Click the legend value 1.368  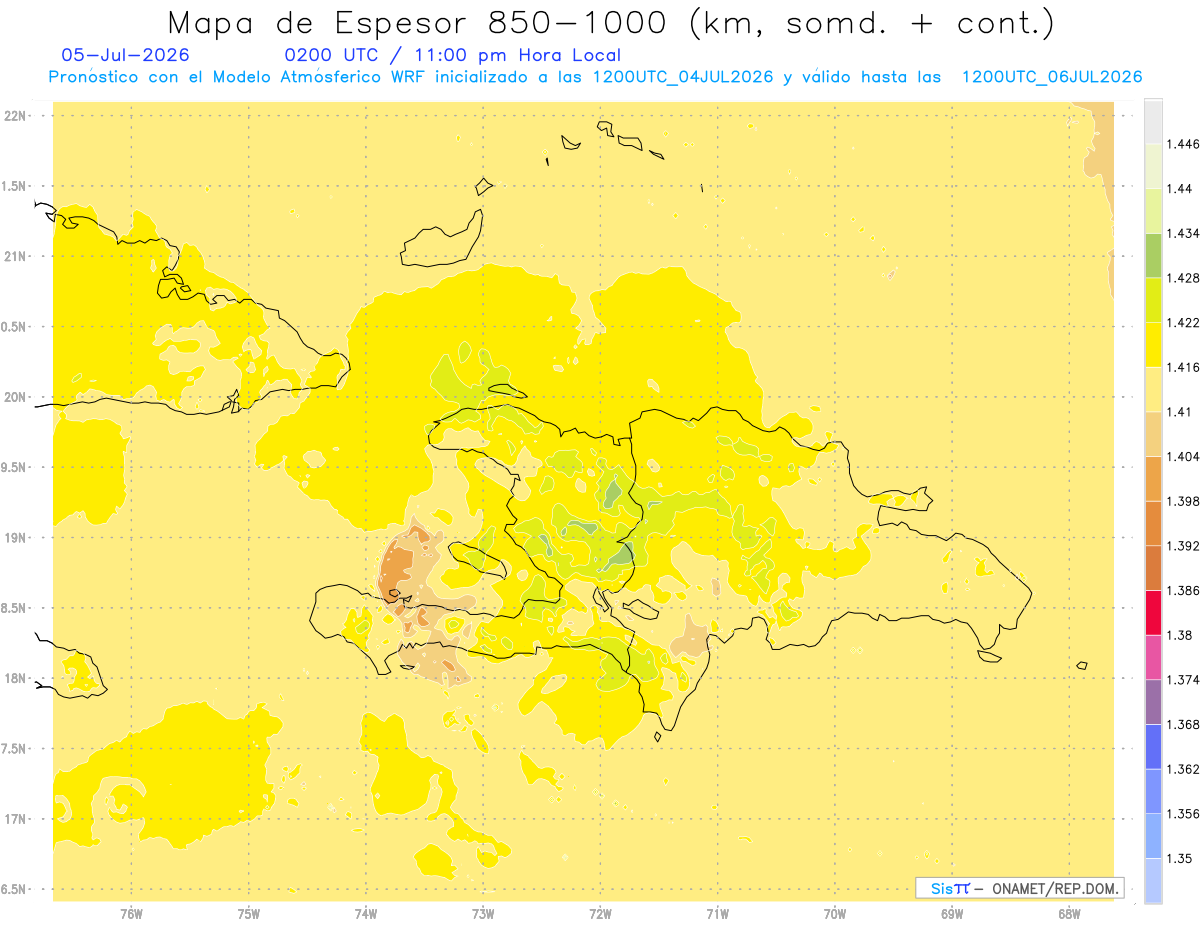[1183, 724]
